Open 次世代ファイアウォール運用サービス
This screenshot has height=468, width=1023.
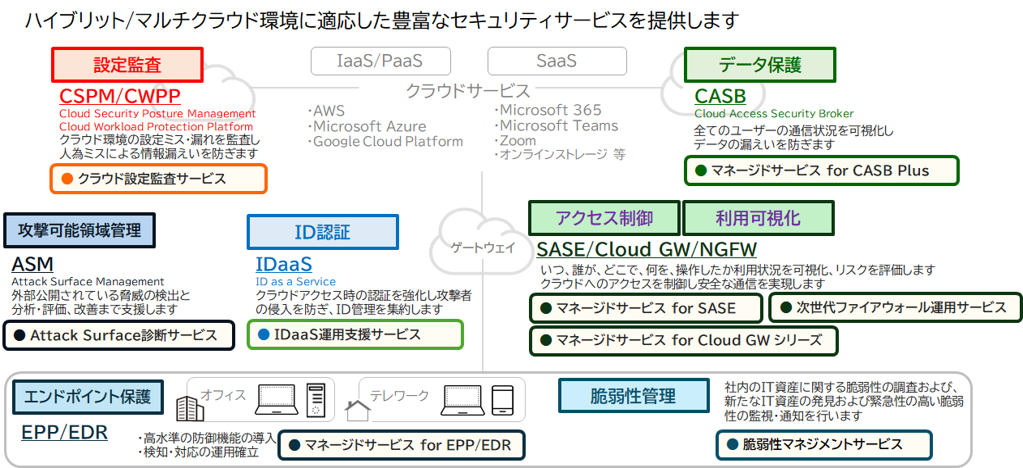point(894,307)
